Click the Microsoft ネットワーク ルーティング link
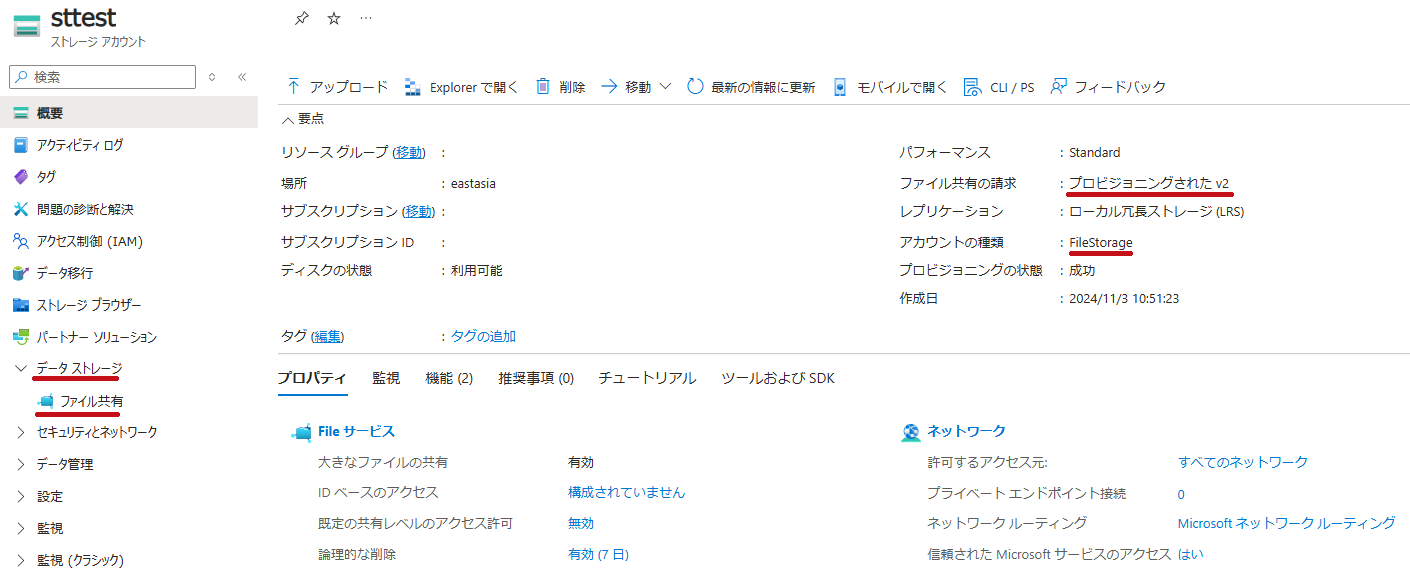This screenshot has width=1410, height=576. tap(1287, 524)
